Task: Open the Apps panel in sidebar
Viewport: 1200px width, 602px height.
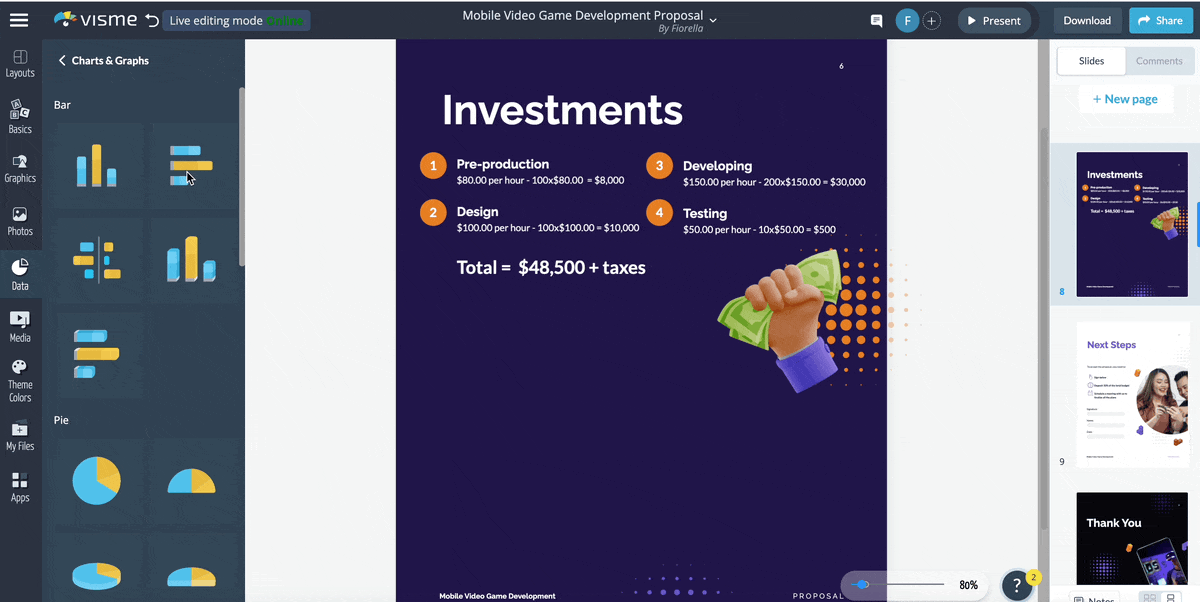Action: click(x=20, y=487)
